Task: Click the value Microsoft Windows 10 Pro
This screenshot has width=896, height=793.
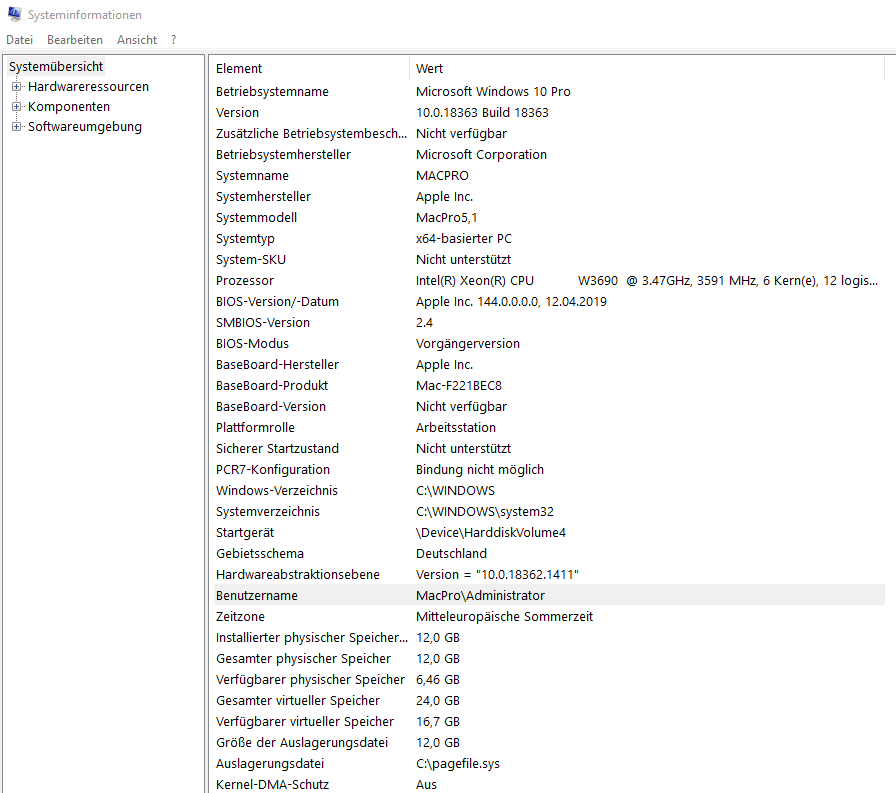Action: [x=493, y=92]
